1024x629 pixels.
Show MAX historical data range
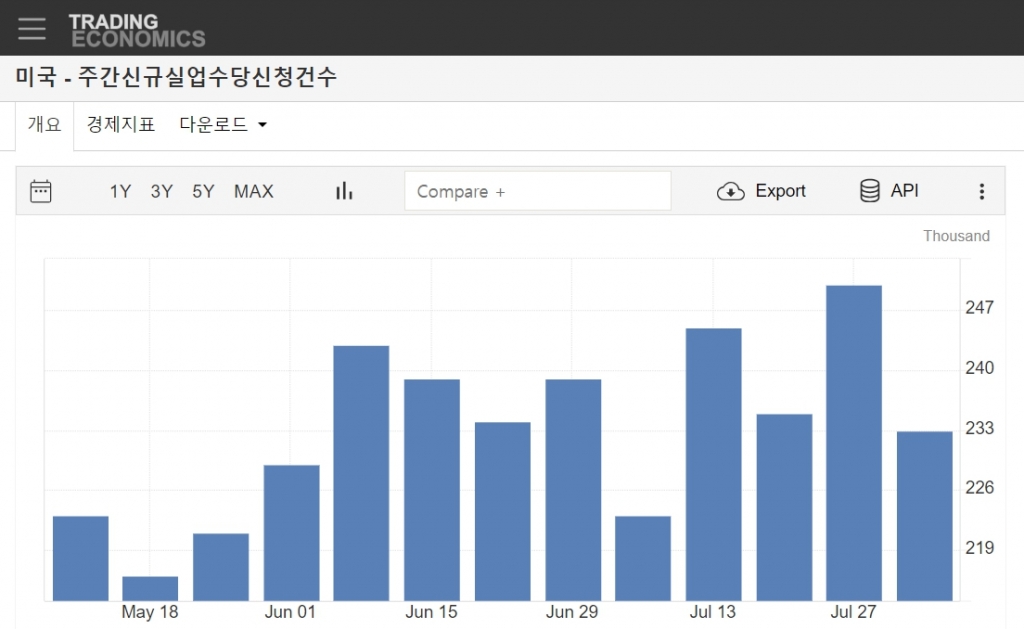(253, 191)
